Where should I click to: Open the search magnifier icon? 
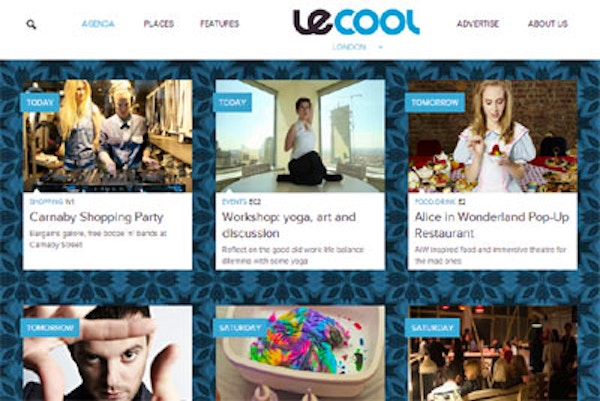tap(31, 24)
